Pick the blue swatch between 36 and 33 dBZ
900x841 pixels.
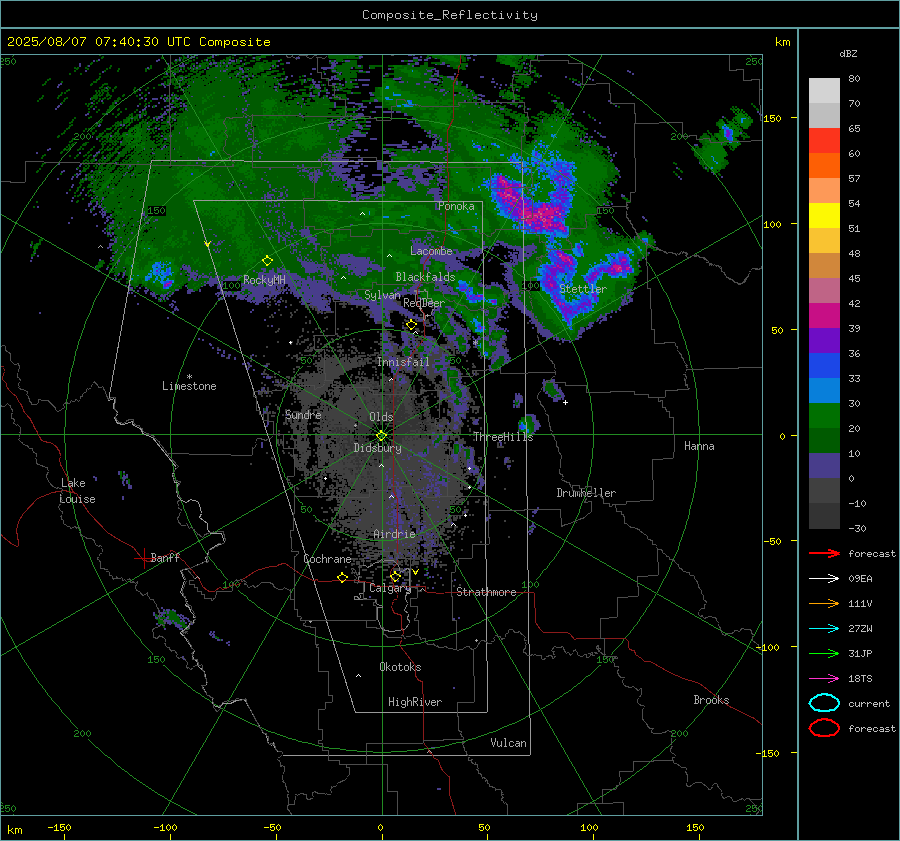tap(824, 366)
